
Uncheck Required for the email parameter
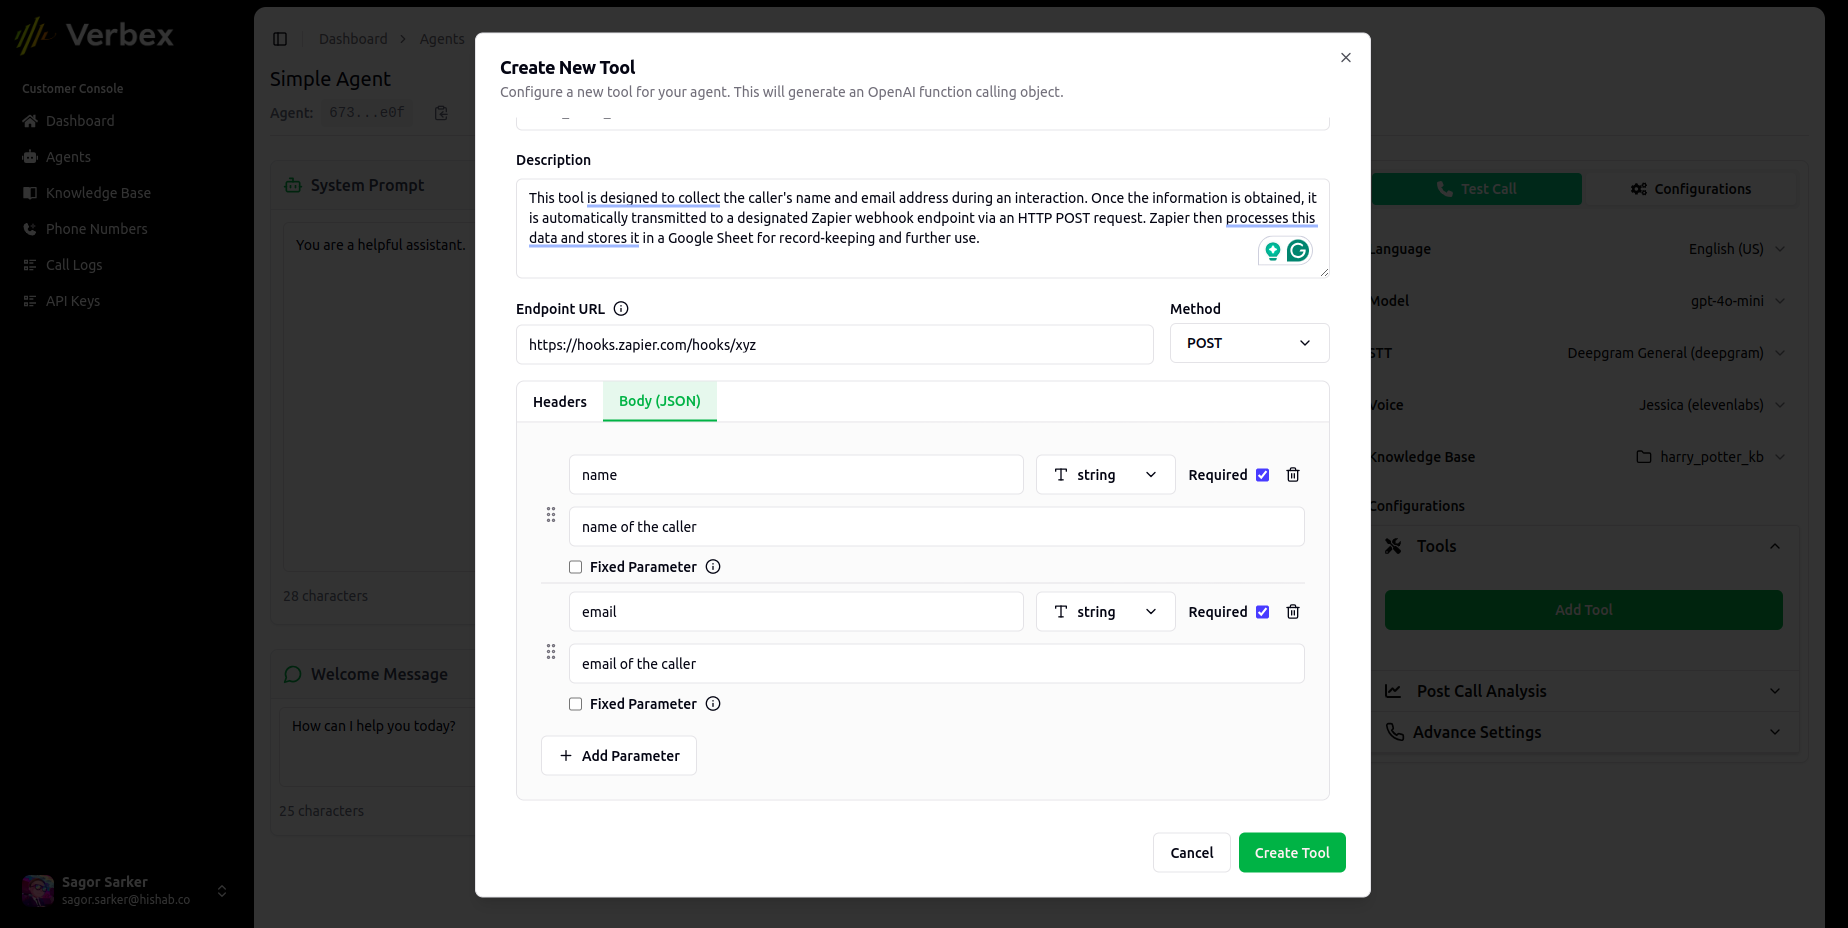coord(1262,612)
